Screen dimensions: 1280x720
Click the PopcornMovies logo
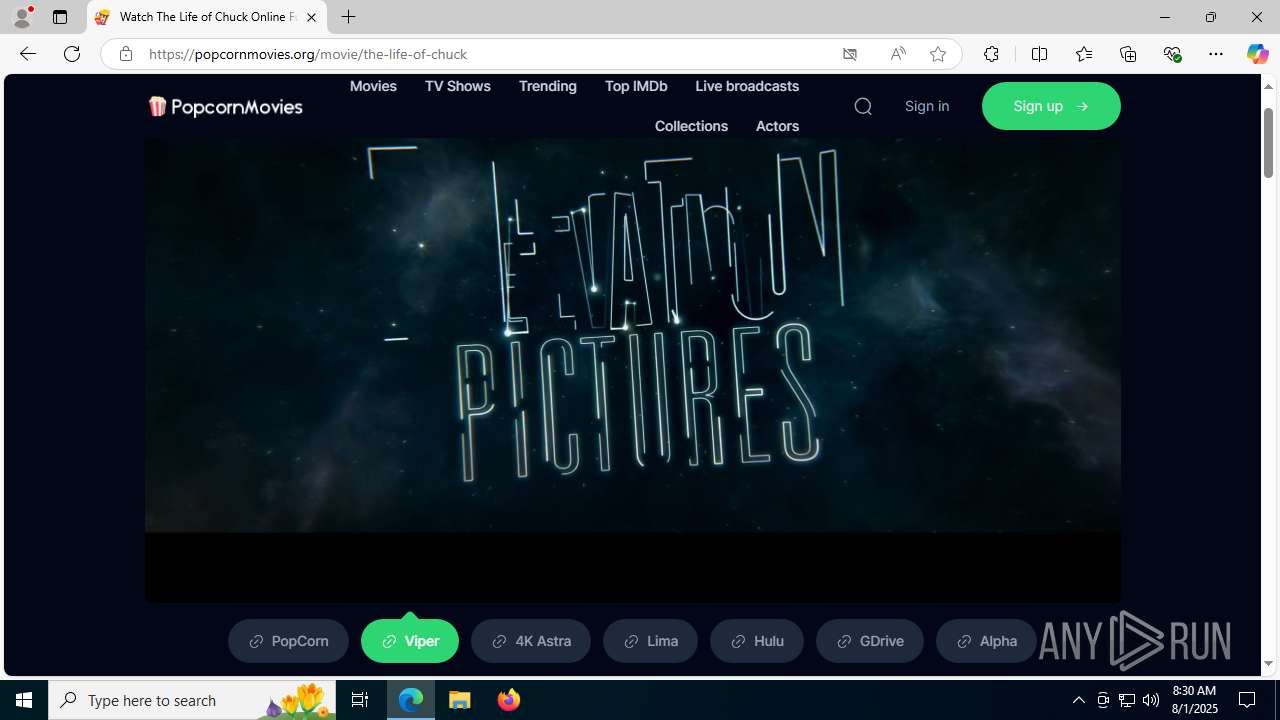[x=225, y=106]
